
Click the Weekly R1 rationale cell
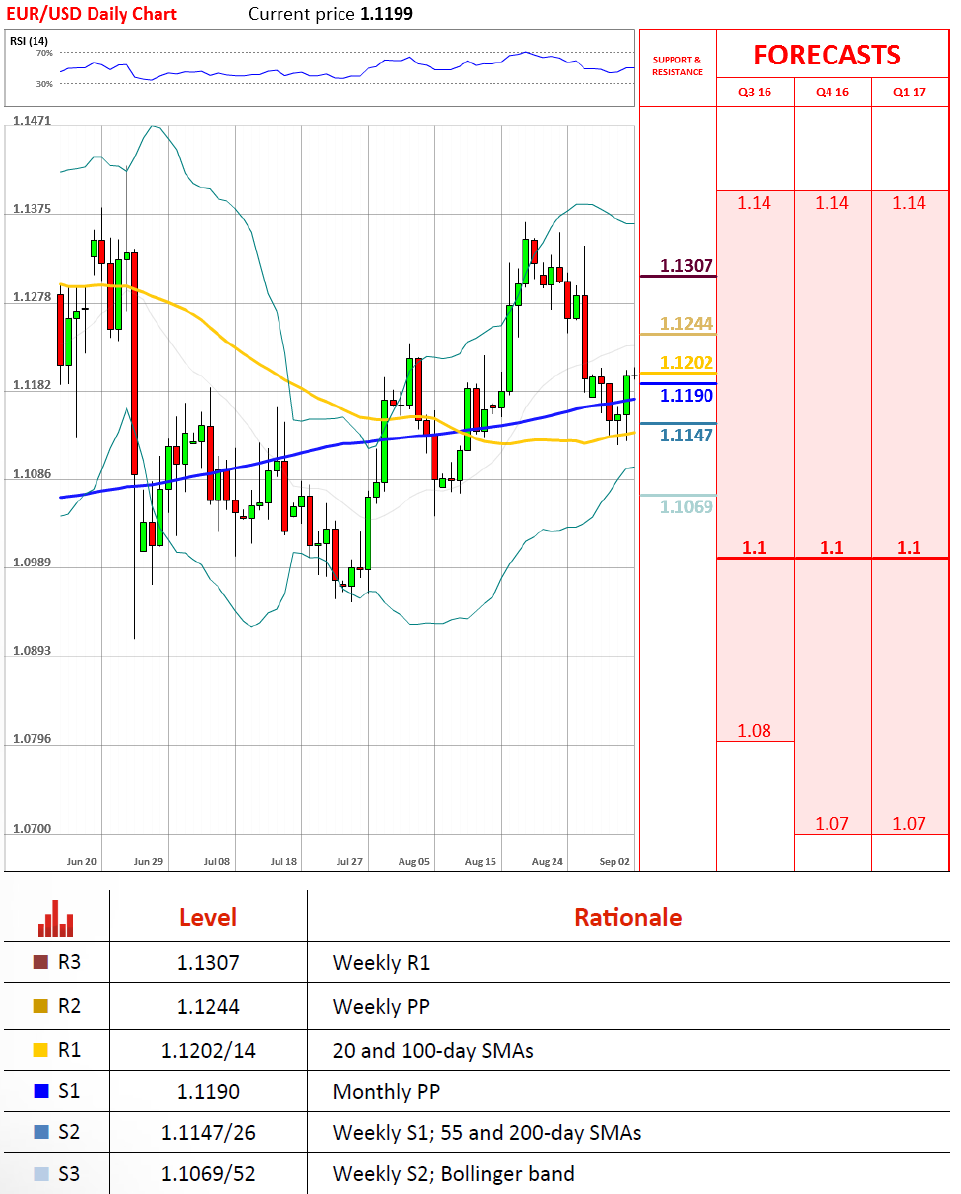coord(382,963)
